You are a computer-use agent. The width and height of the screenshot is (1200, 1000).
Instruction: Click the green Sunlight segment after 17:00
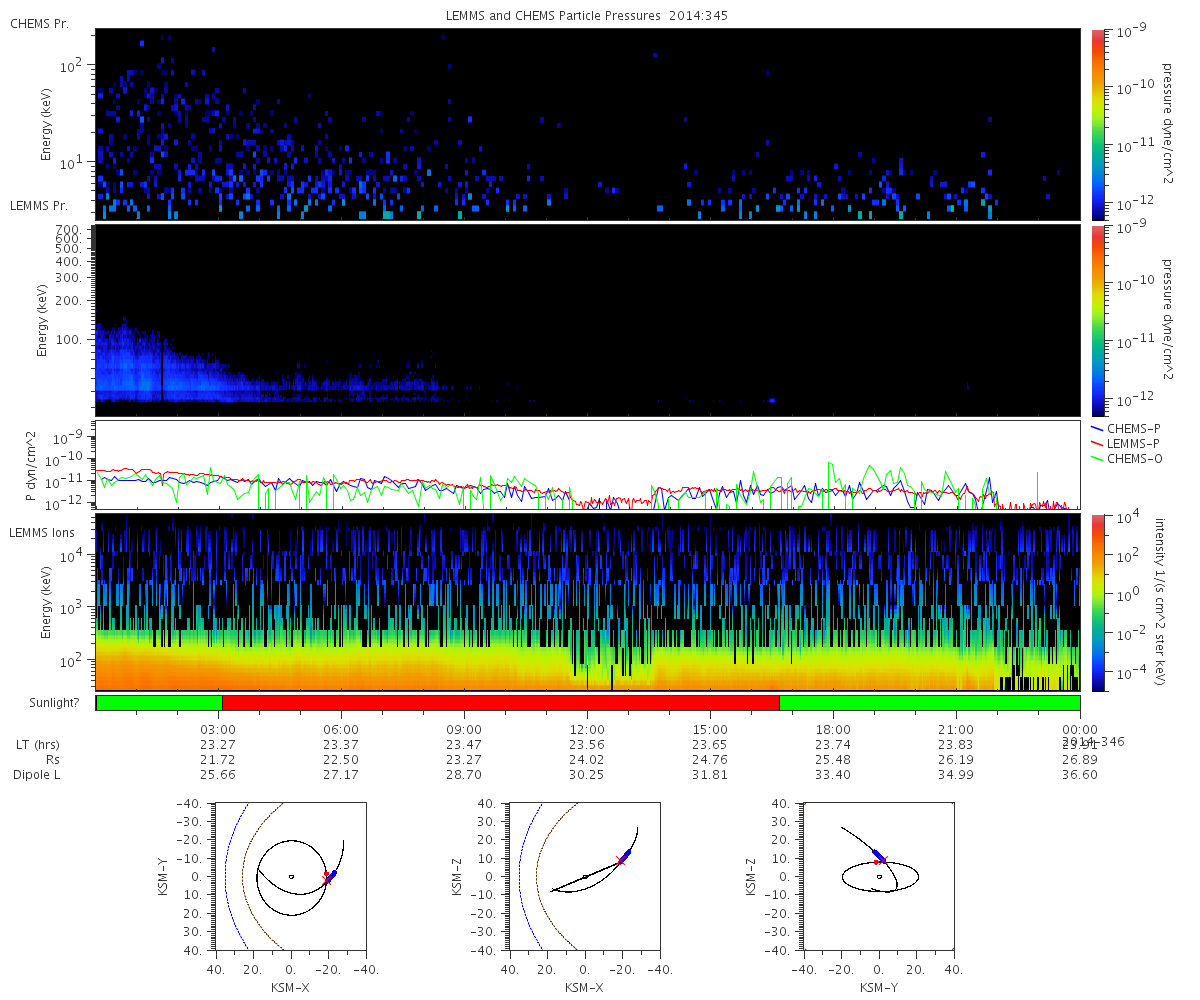click(929, 703)
